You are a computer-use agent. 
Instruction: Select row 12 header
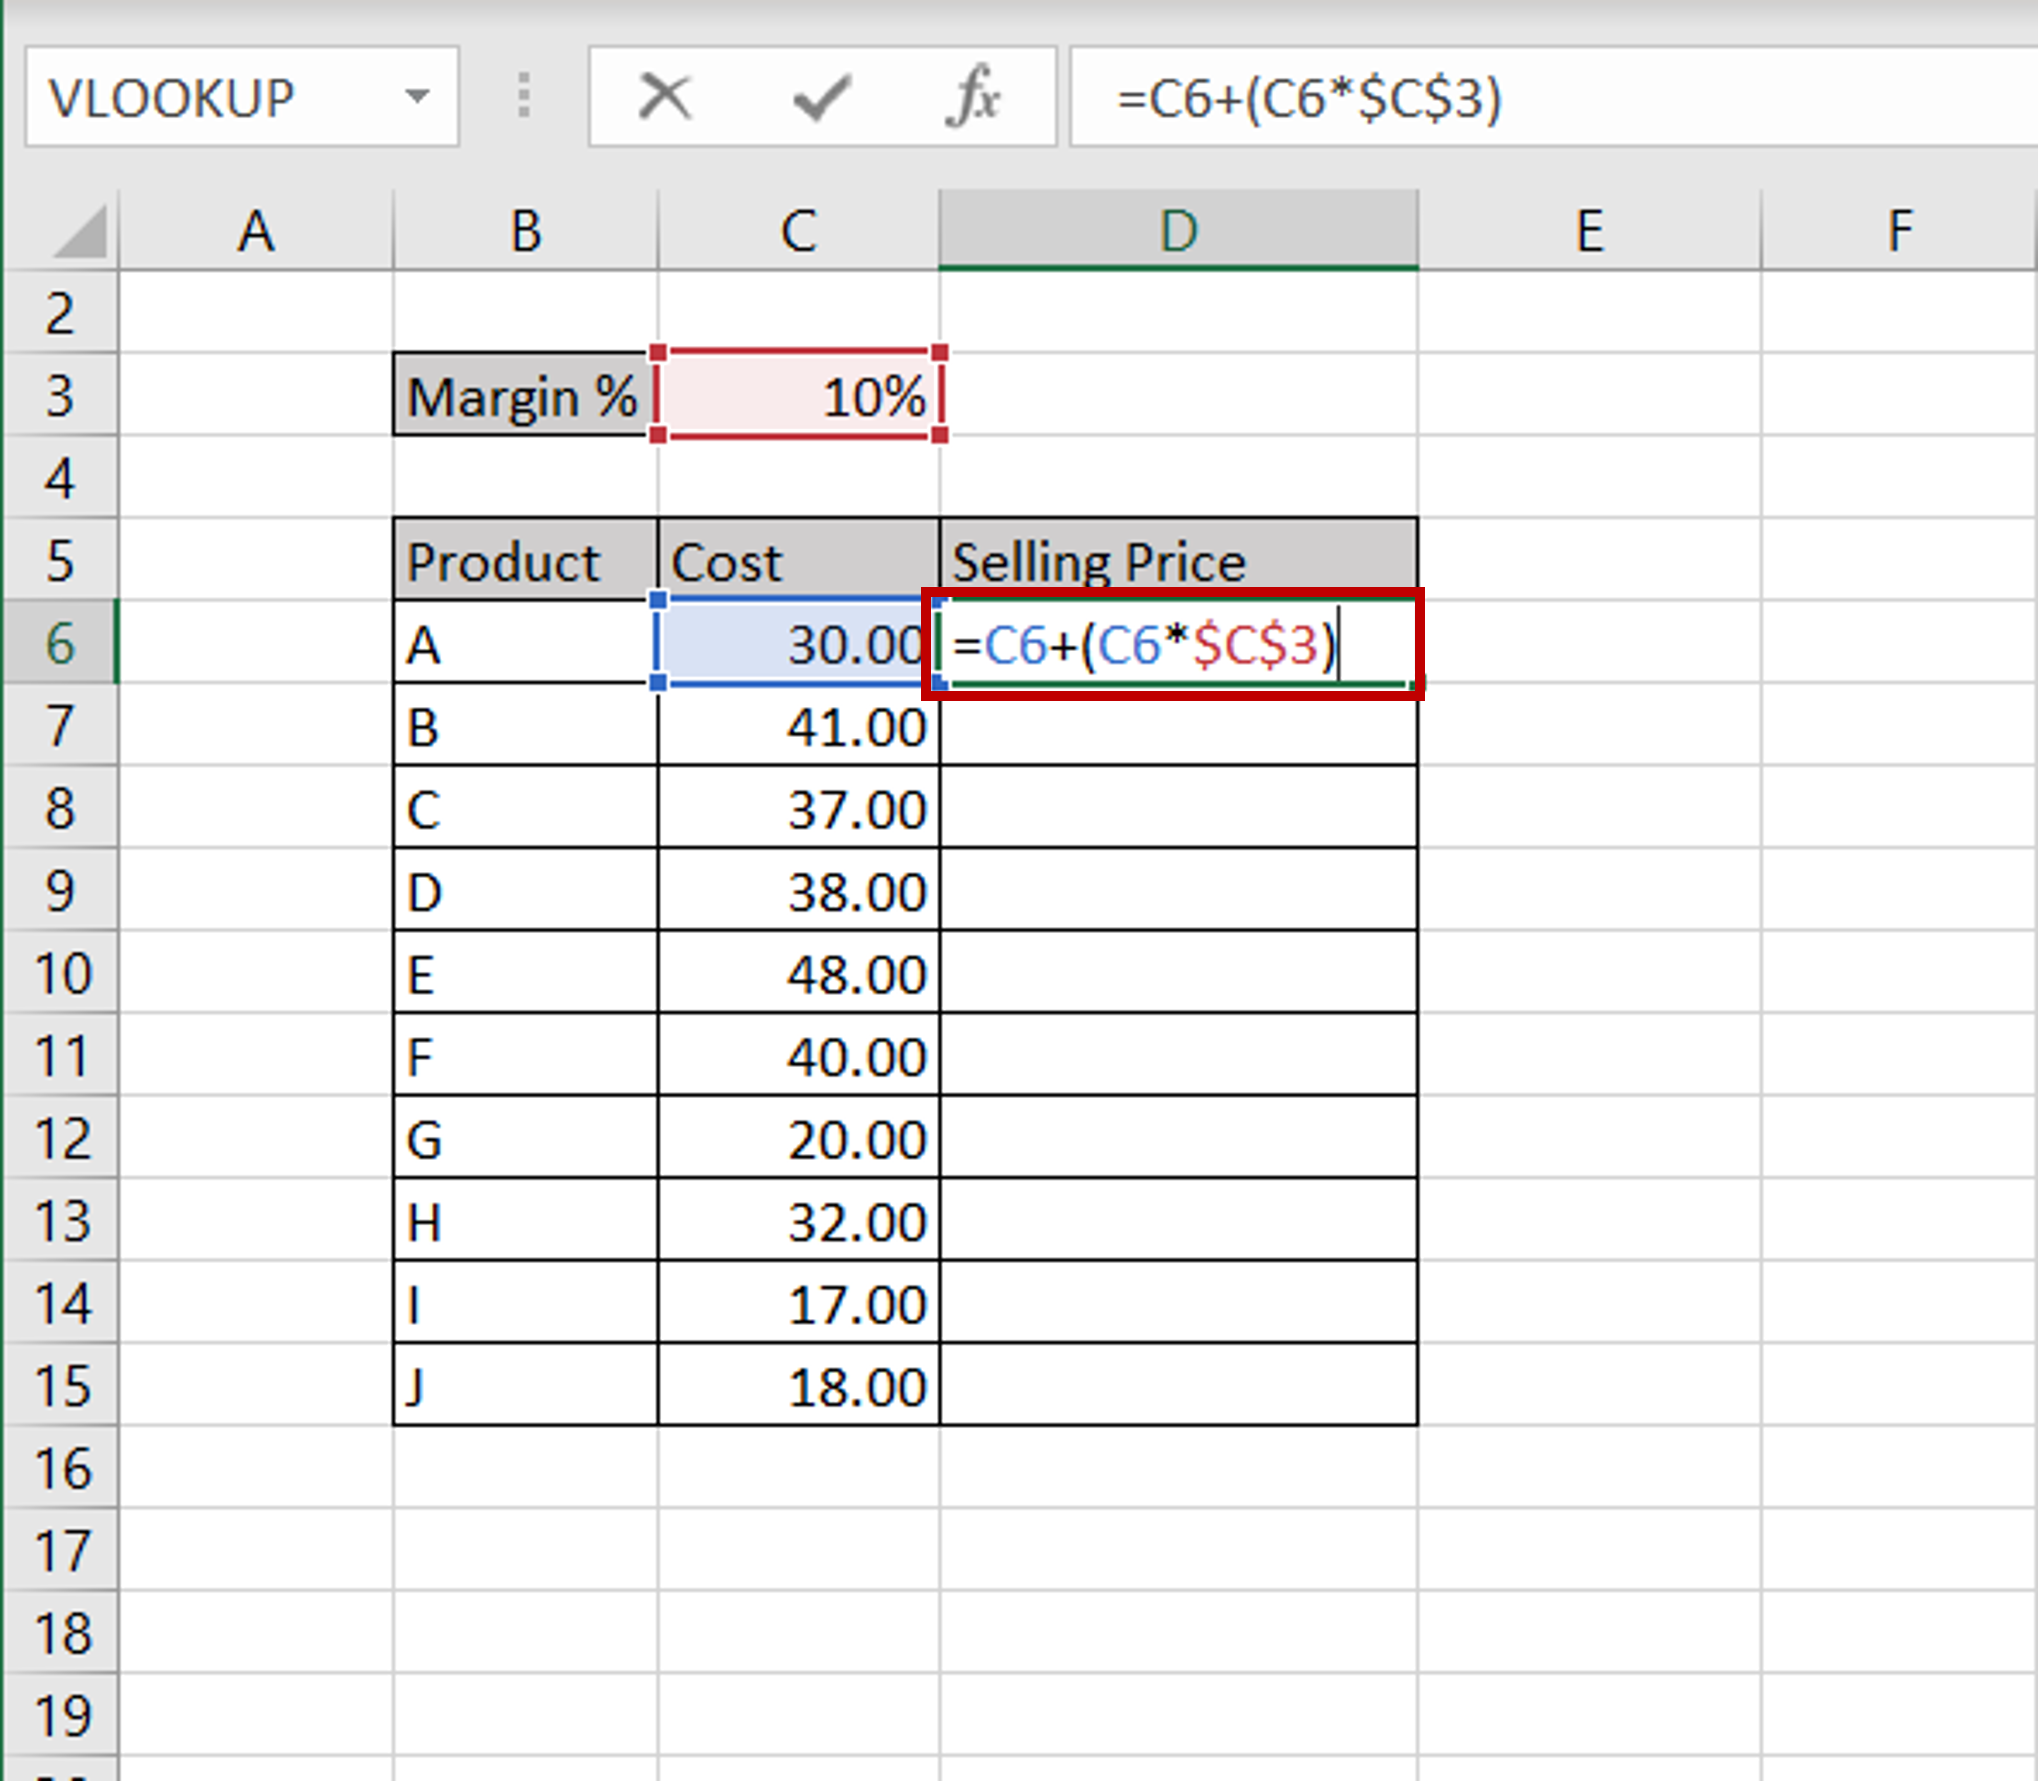point(60,1137)
